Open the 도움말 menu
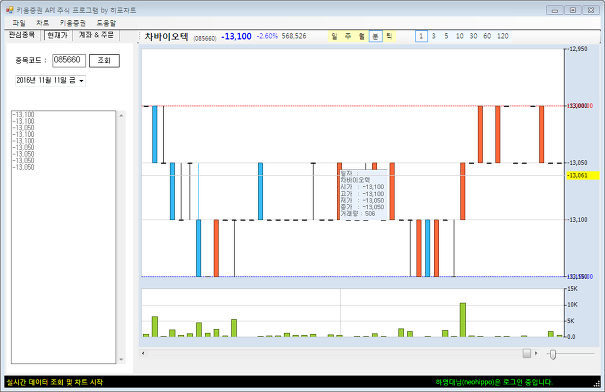This screenshot has width=605, height=392. click(106, 23)
